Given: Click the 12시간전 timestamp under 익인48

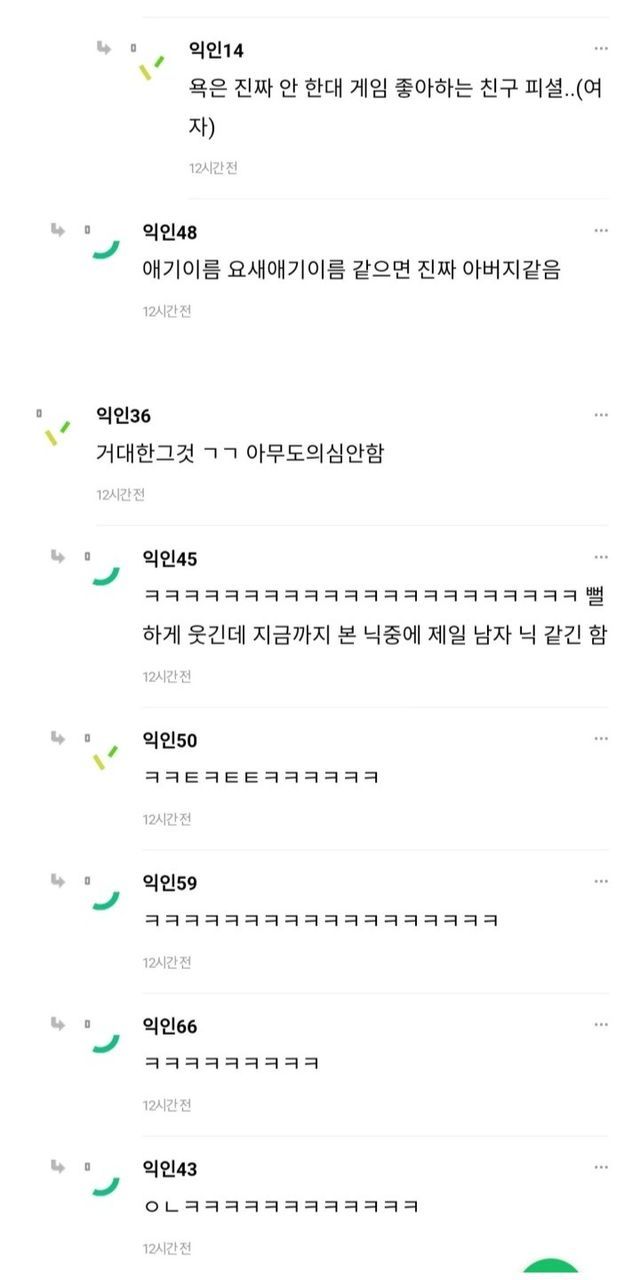Looking at the screenshot, I should 166,311.
